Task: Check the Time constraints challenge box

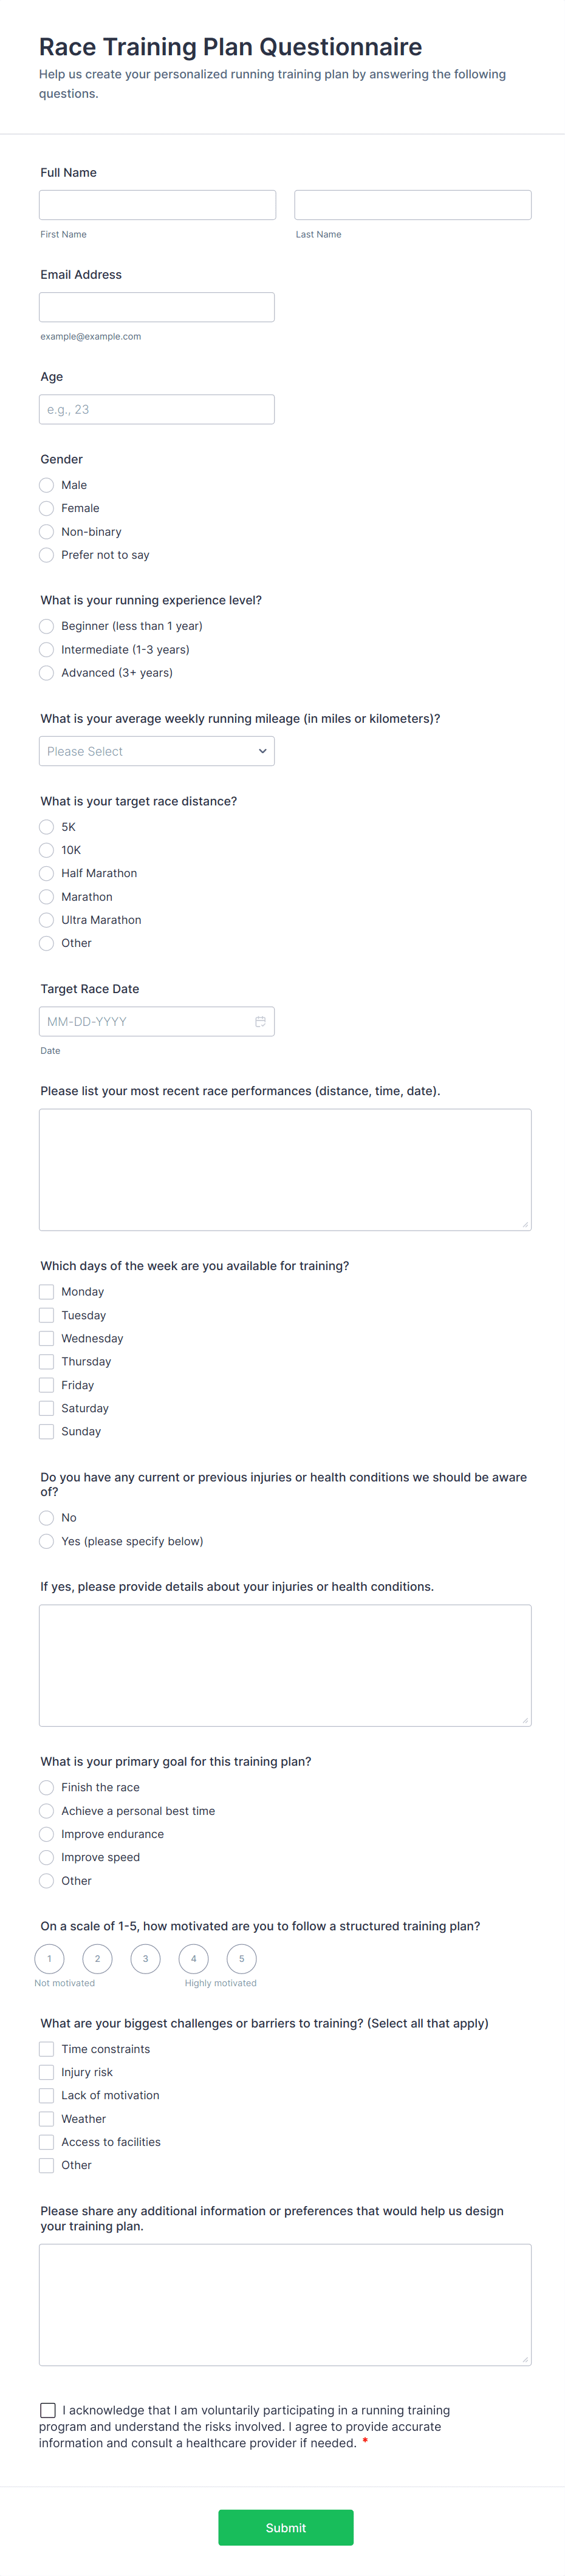Action: click(47, 2049)
